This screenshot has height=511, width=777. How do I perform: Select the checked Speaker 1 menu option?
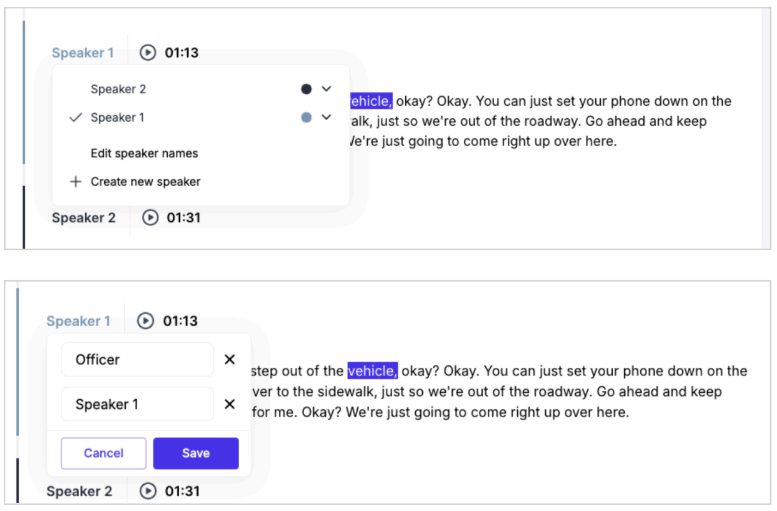coord(117,117)
